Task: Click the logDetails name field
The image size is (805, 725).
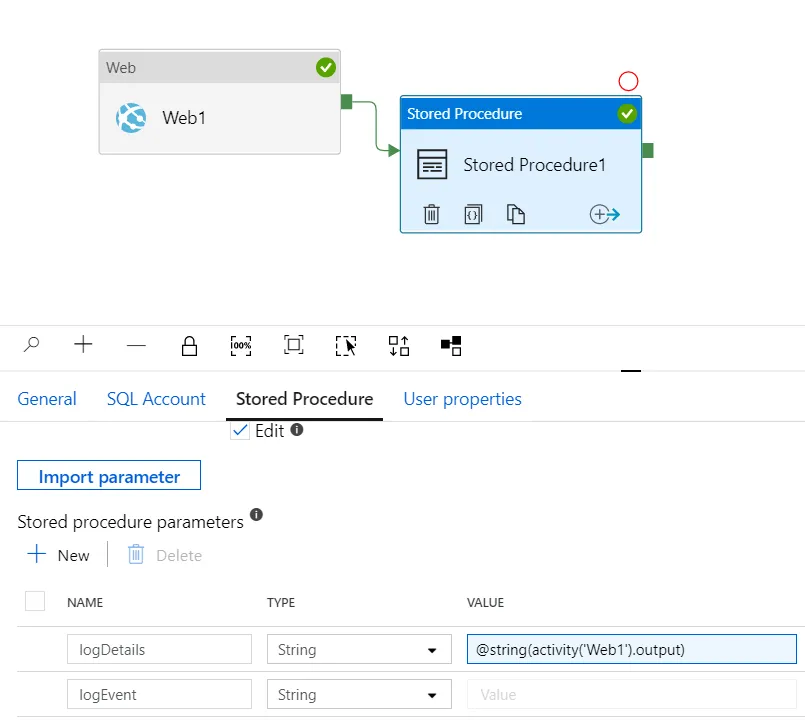Action: [159, 650]
